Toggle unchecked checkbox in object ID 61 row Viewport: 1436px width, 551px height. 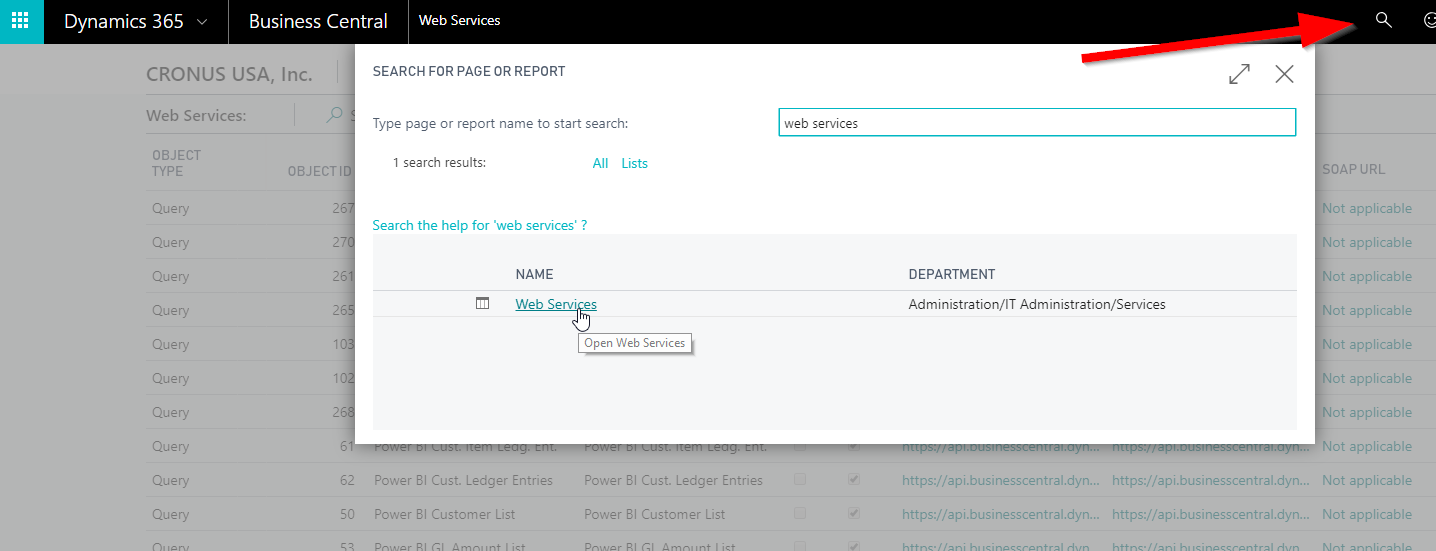(x=800, y=446)
